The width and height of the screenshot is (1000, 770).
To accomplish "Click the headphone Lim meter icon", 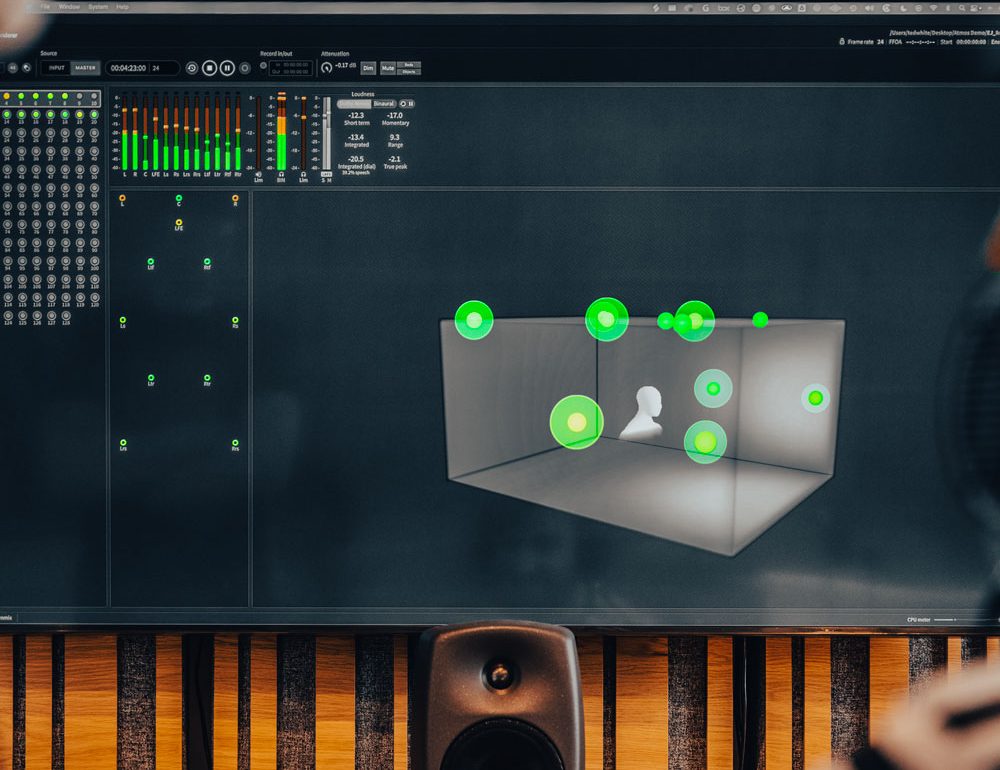I will pos(304,174).
